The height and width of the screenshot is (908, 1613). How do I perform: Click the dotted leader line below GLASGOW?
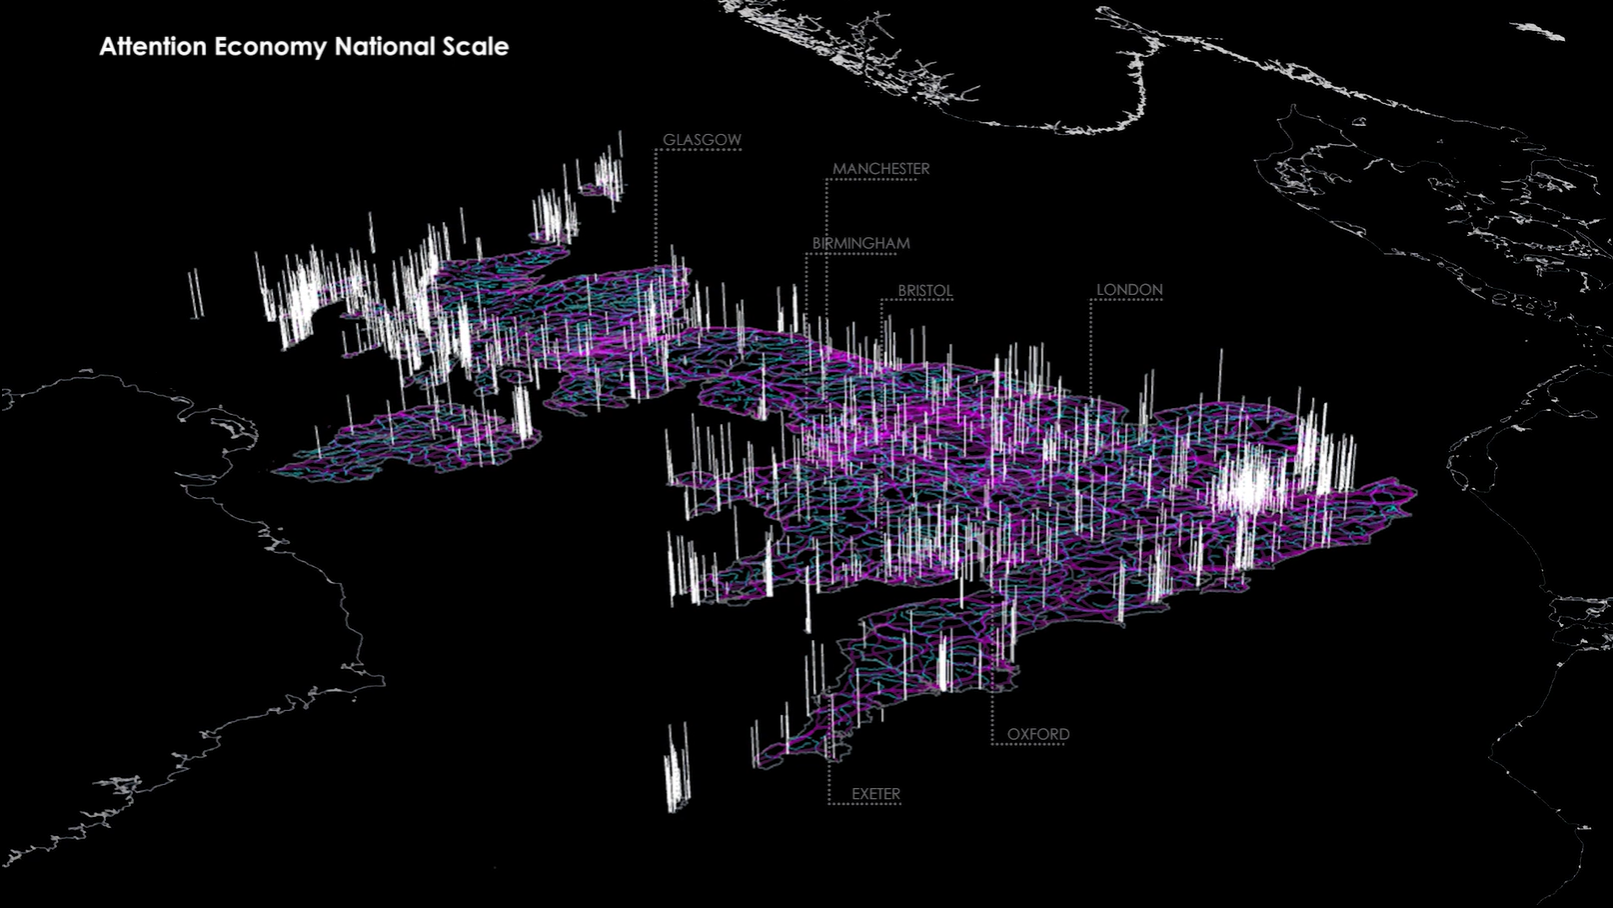[656, 210]
